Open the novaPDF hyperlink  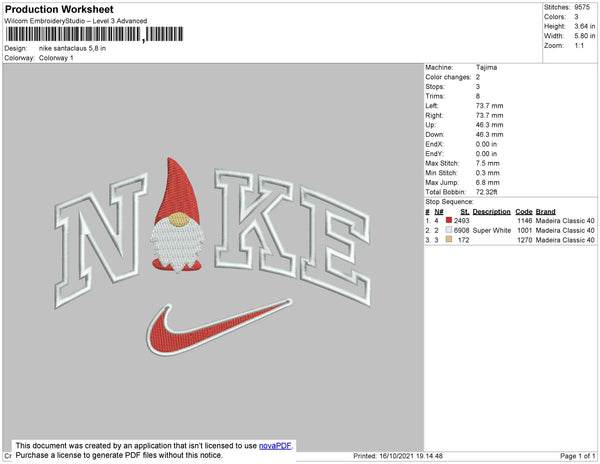tap(275, 446)
